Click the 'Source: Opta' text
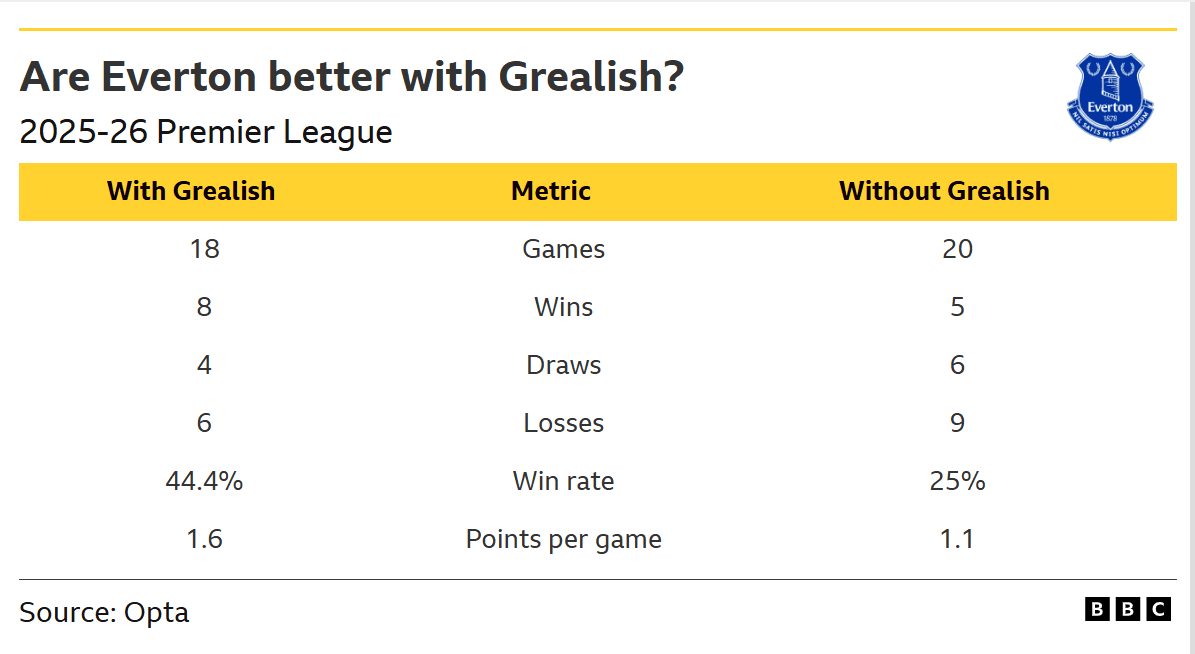The image size is (1195, 654). click(x=104, y=612)
